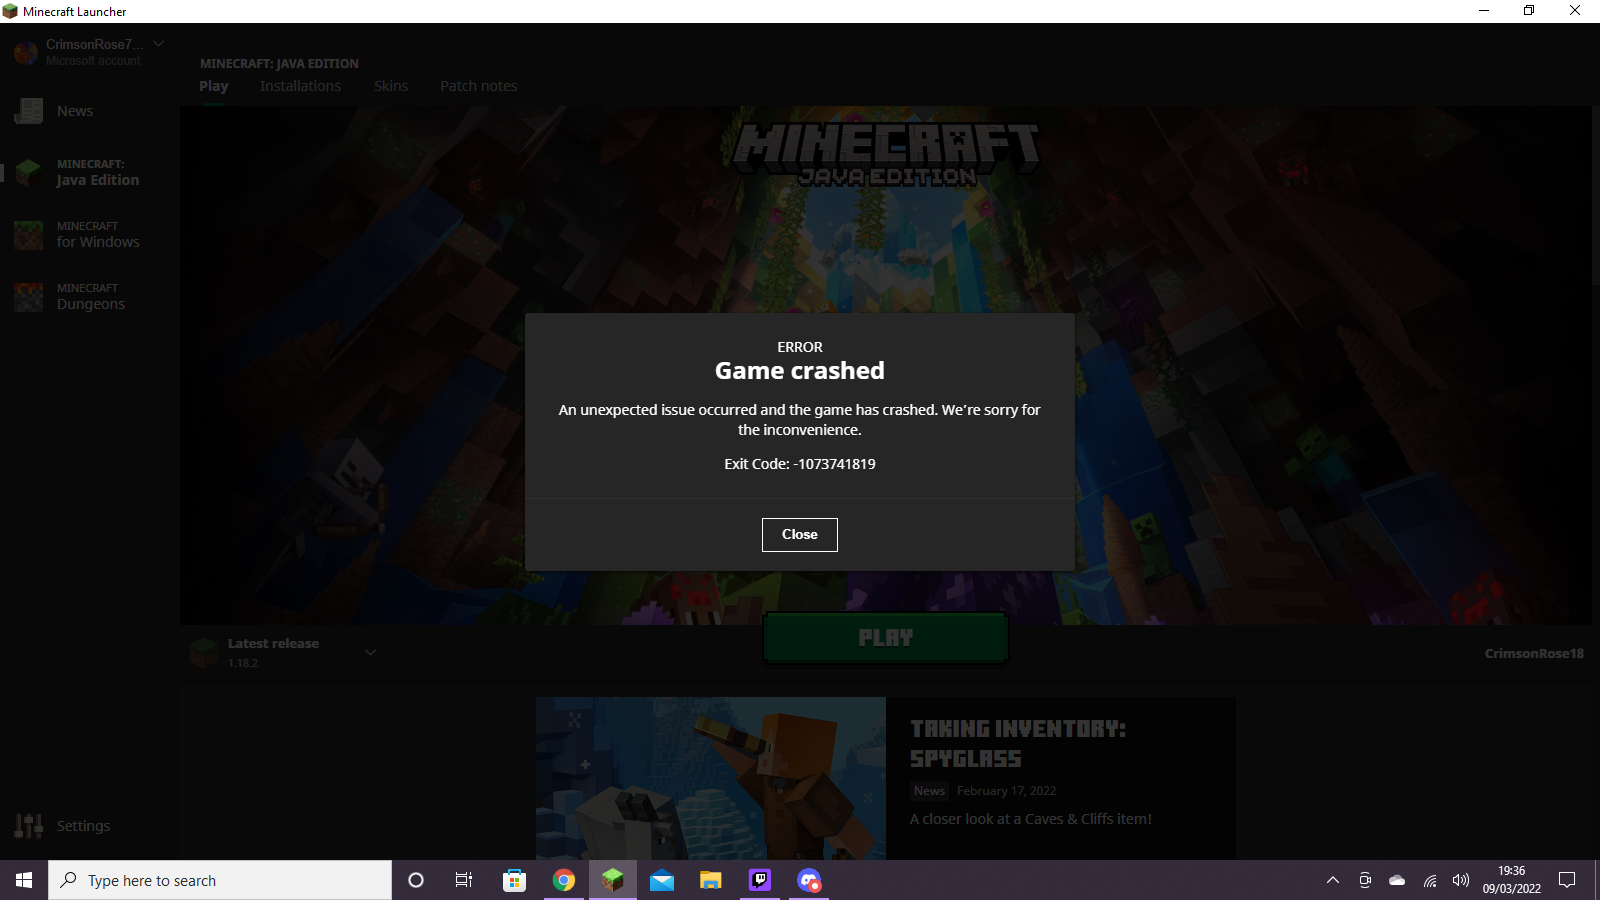The image size is (1600, 900).
Task: Open Microsoft Store from the taskbar
Action: point(514,880)
